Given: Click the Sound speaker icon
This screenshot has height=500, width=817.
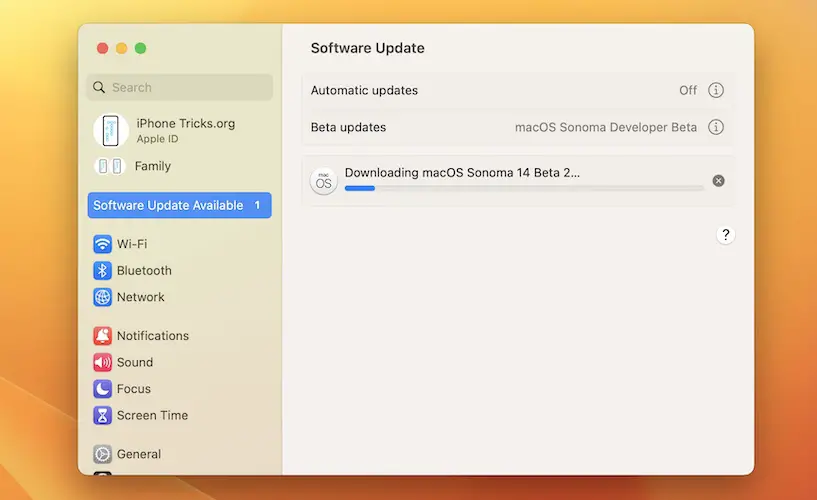Looking at the screenshot, I should (102, 362).
